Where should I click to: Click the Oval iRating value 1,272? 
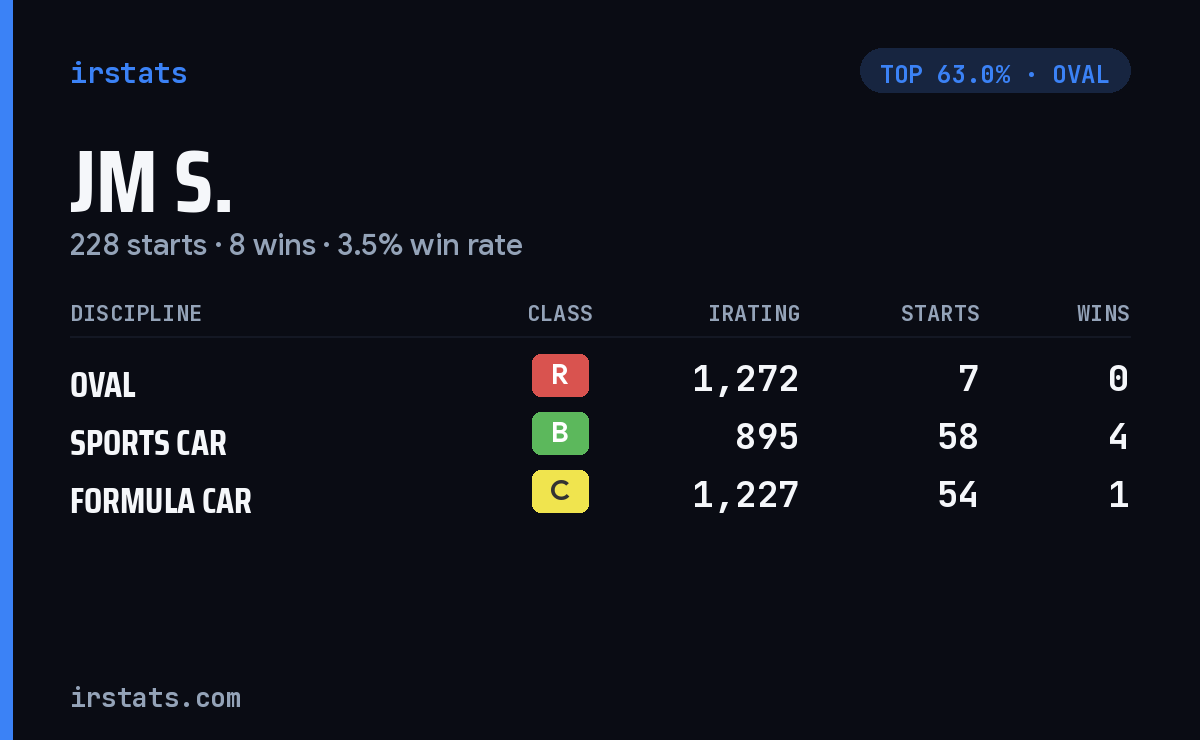(746, 379)
